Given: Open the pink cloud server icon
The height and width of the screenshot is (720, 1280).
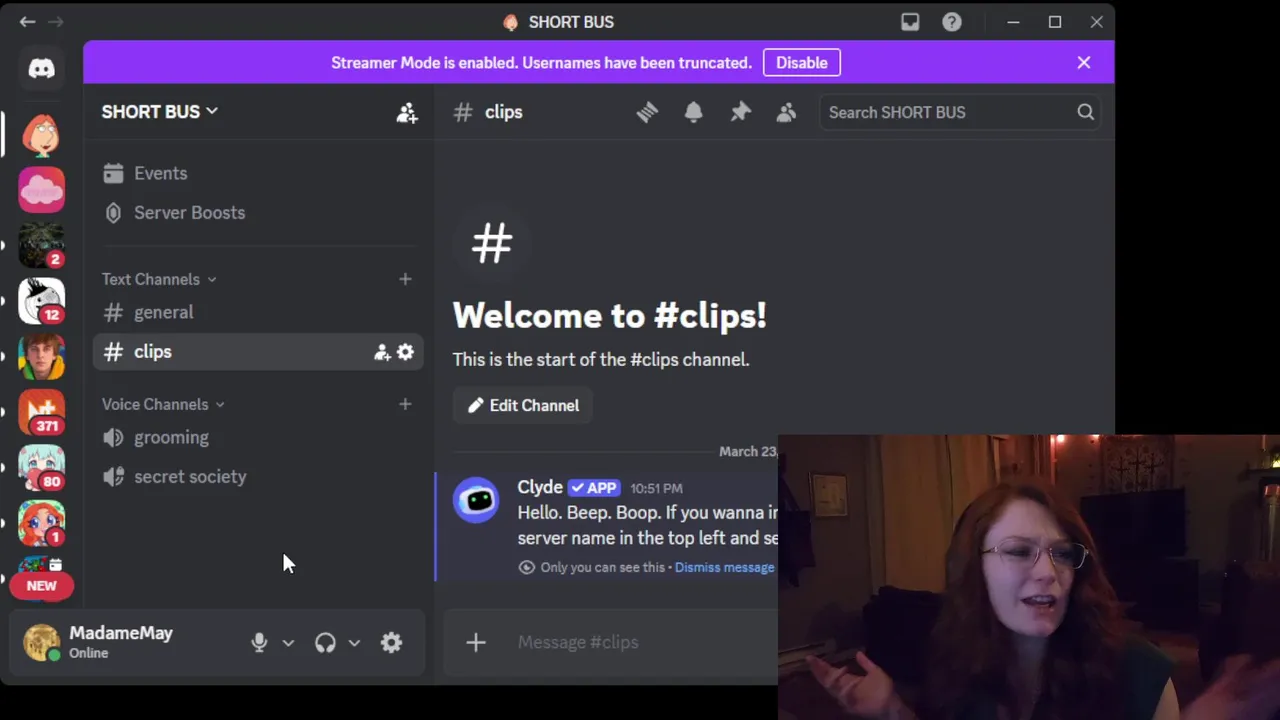Looking at the screenshot, I should (x=41, y=190).
